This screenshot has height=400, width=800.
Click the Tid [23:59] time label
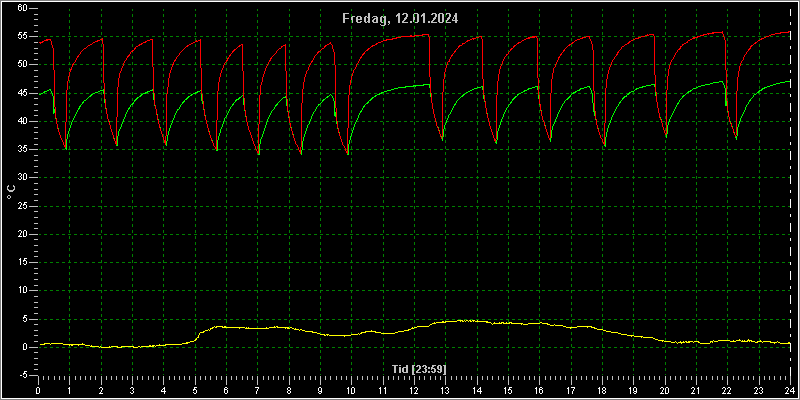click(419, 368)
